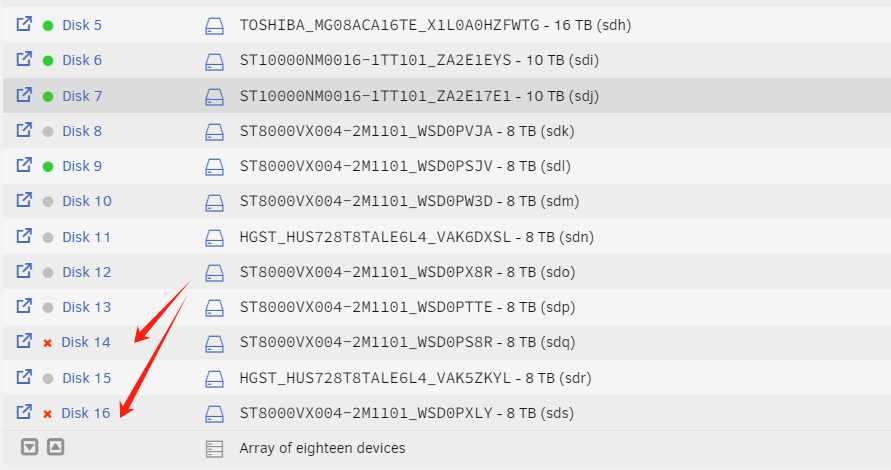Click grey status dot of Disk 13
Viewport: 891px width, 470px height.
coord(48,307)
